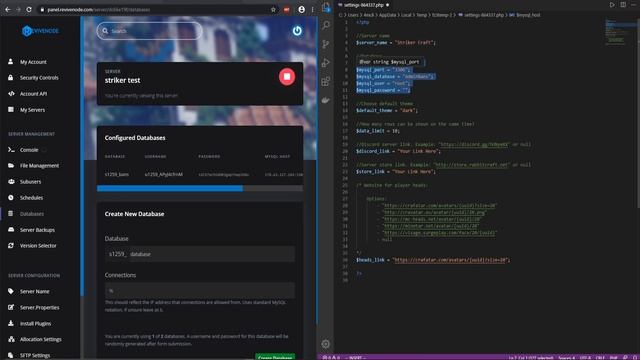Click the database username cell

tap(164, 174)
